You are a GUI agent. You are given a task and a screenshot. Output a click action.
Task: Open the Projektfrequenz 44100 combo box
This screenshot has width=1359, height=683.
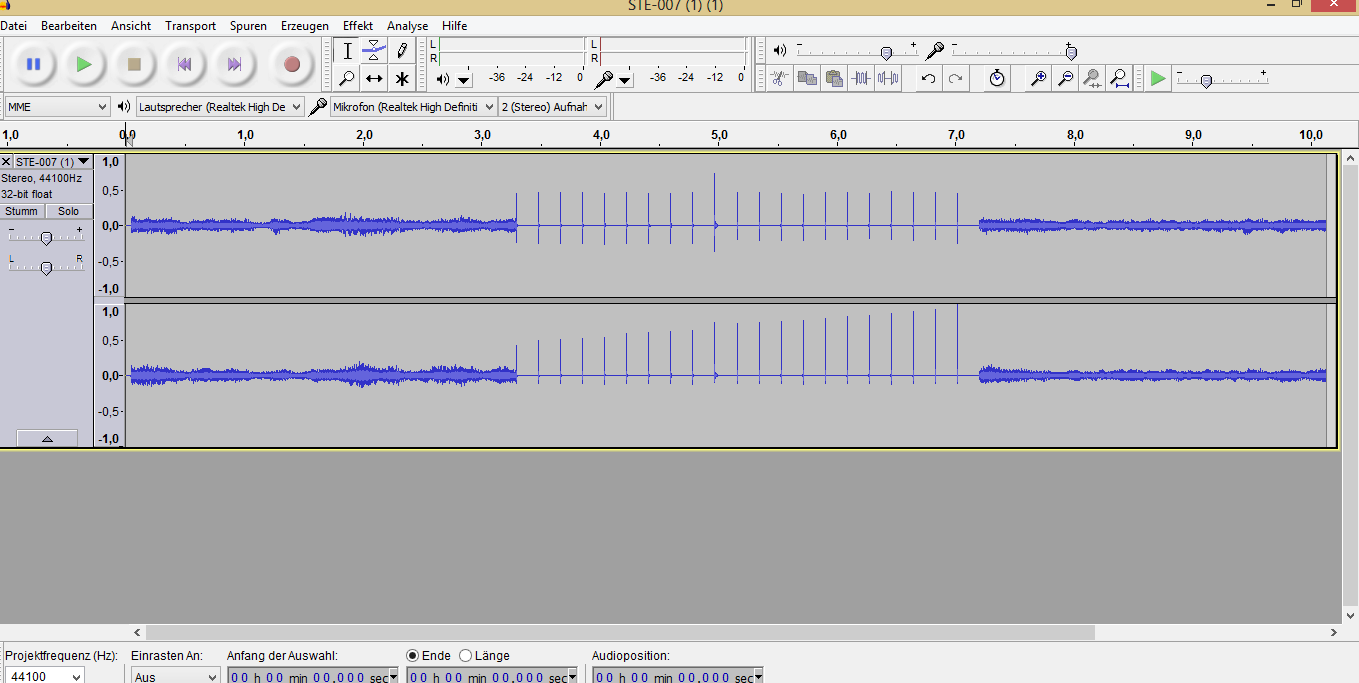point(44,676)
